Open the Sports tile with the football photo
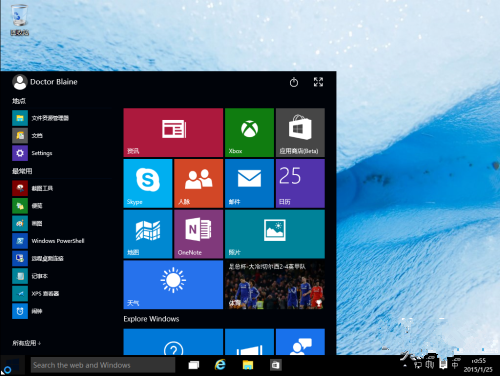 pos(275,285)
